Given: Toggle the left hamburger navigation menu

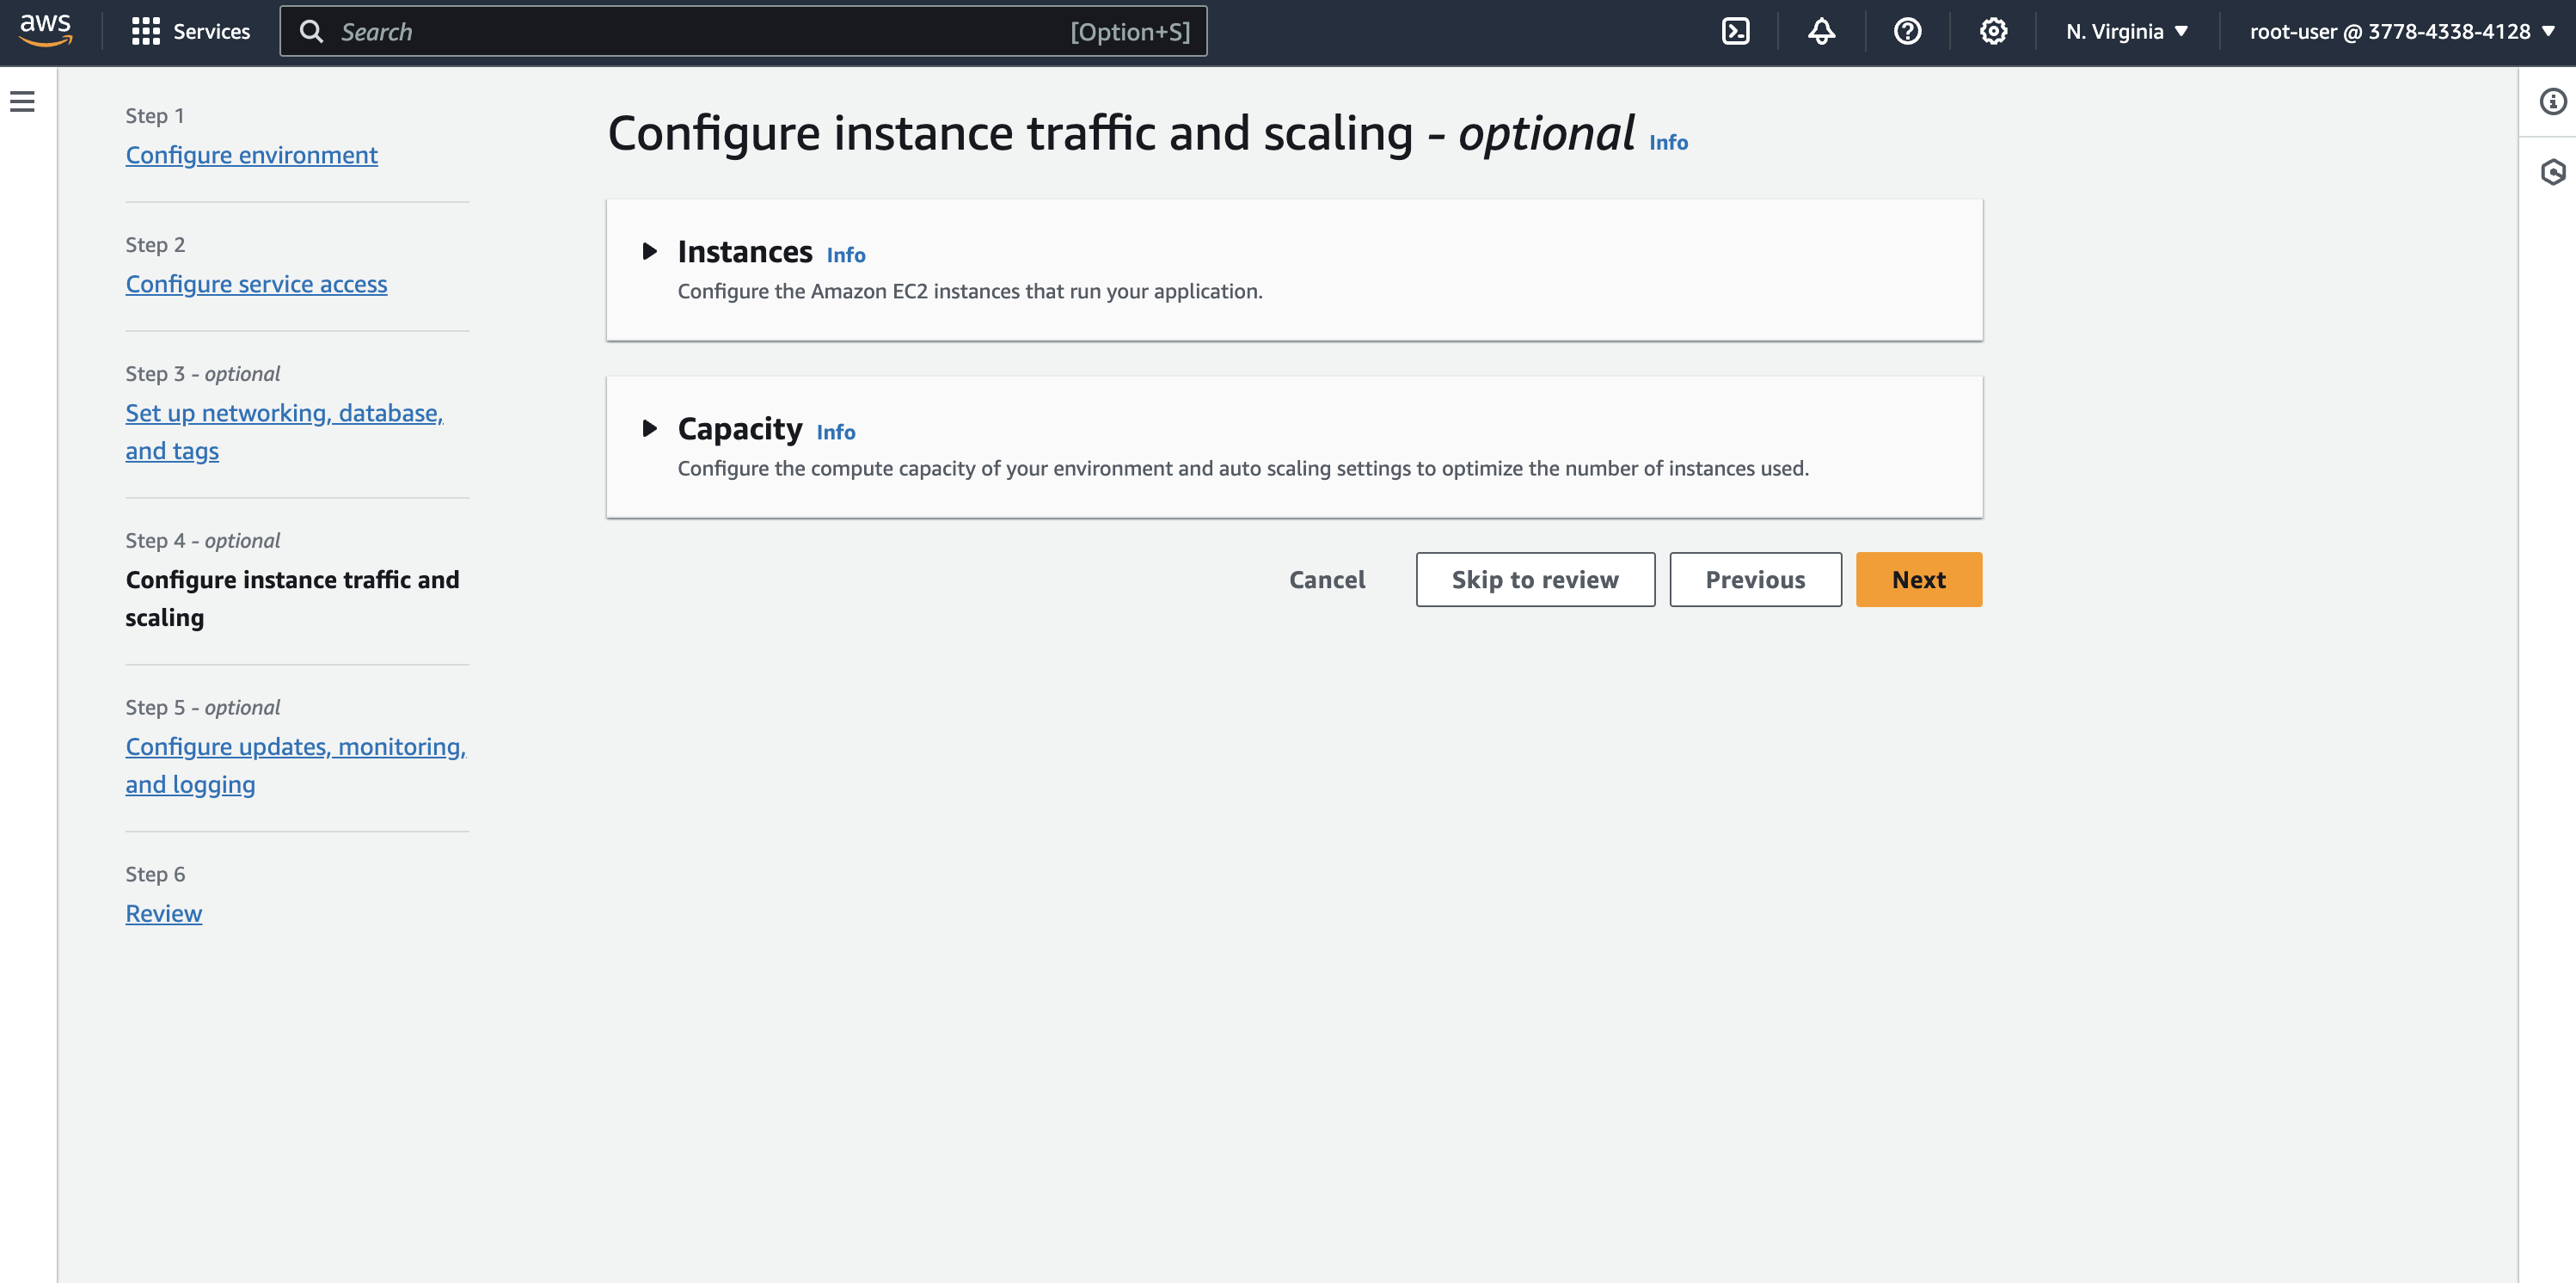Looking at the screenshot, I should click(22, 101).
